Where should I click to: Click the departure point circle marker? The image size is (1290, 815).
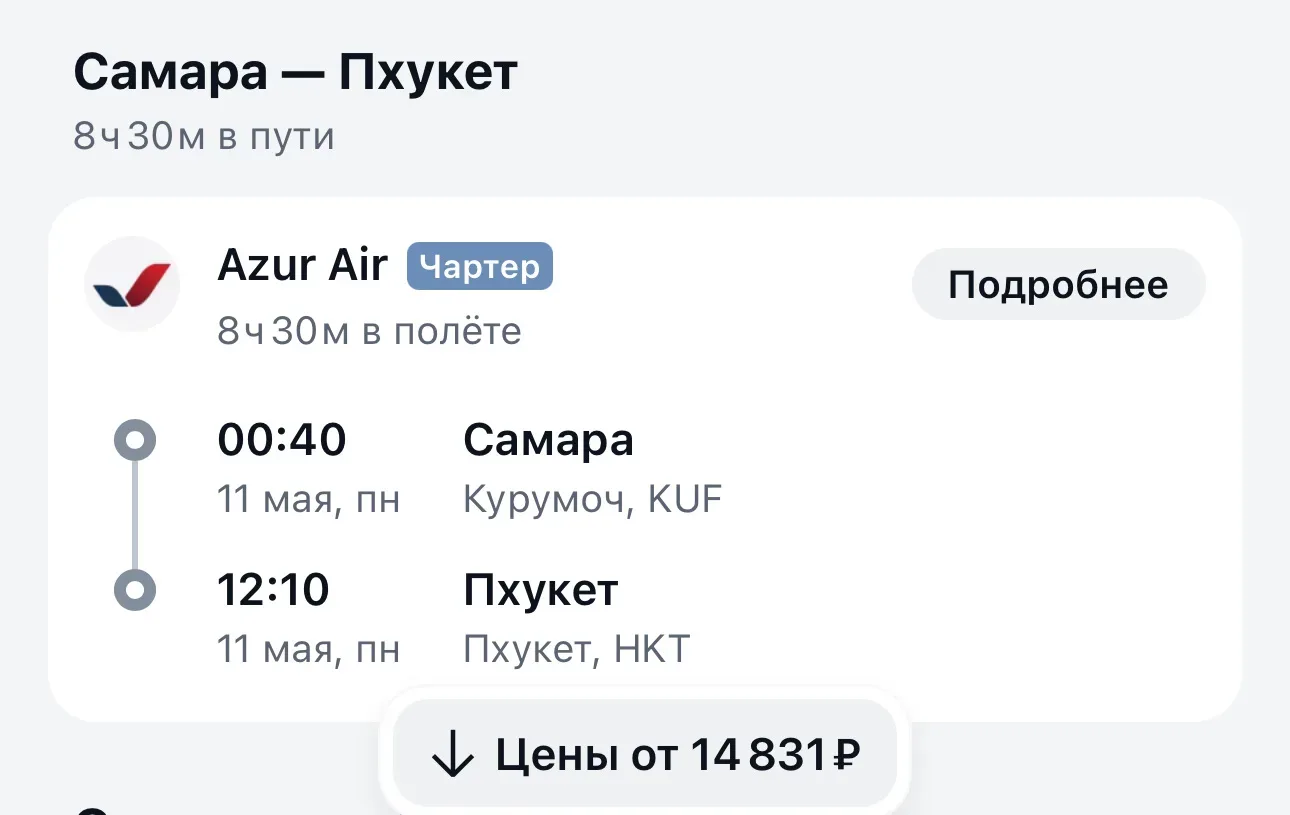pyautogui.click(x=135, y=440)
